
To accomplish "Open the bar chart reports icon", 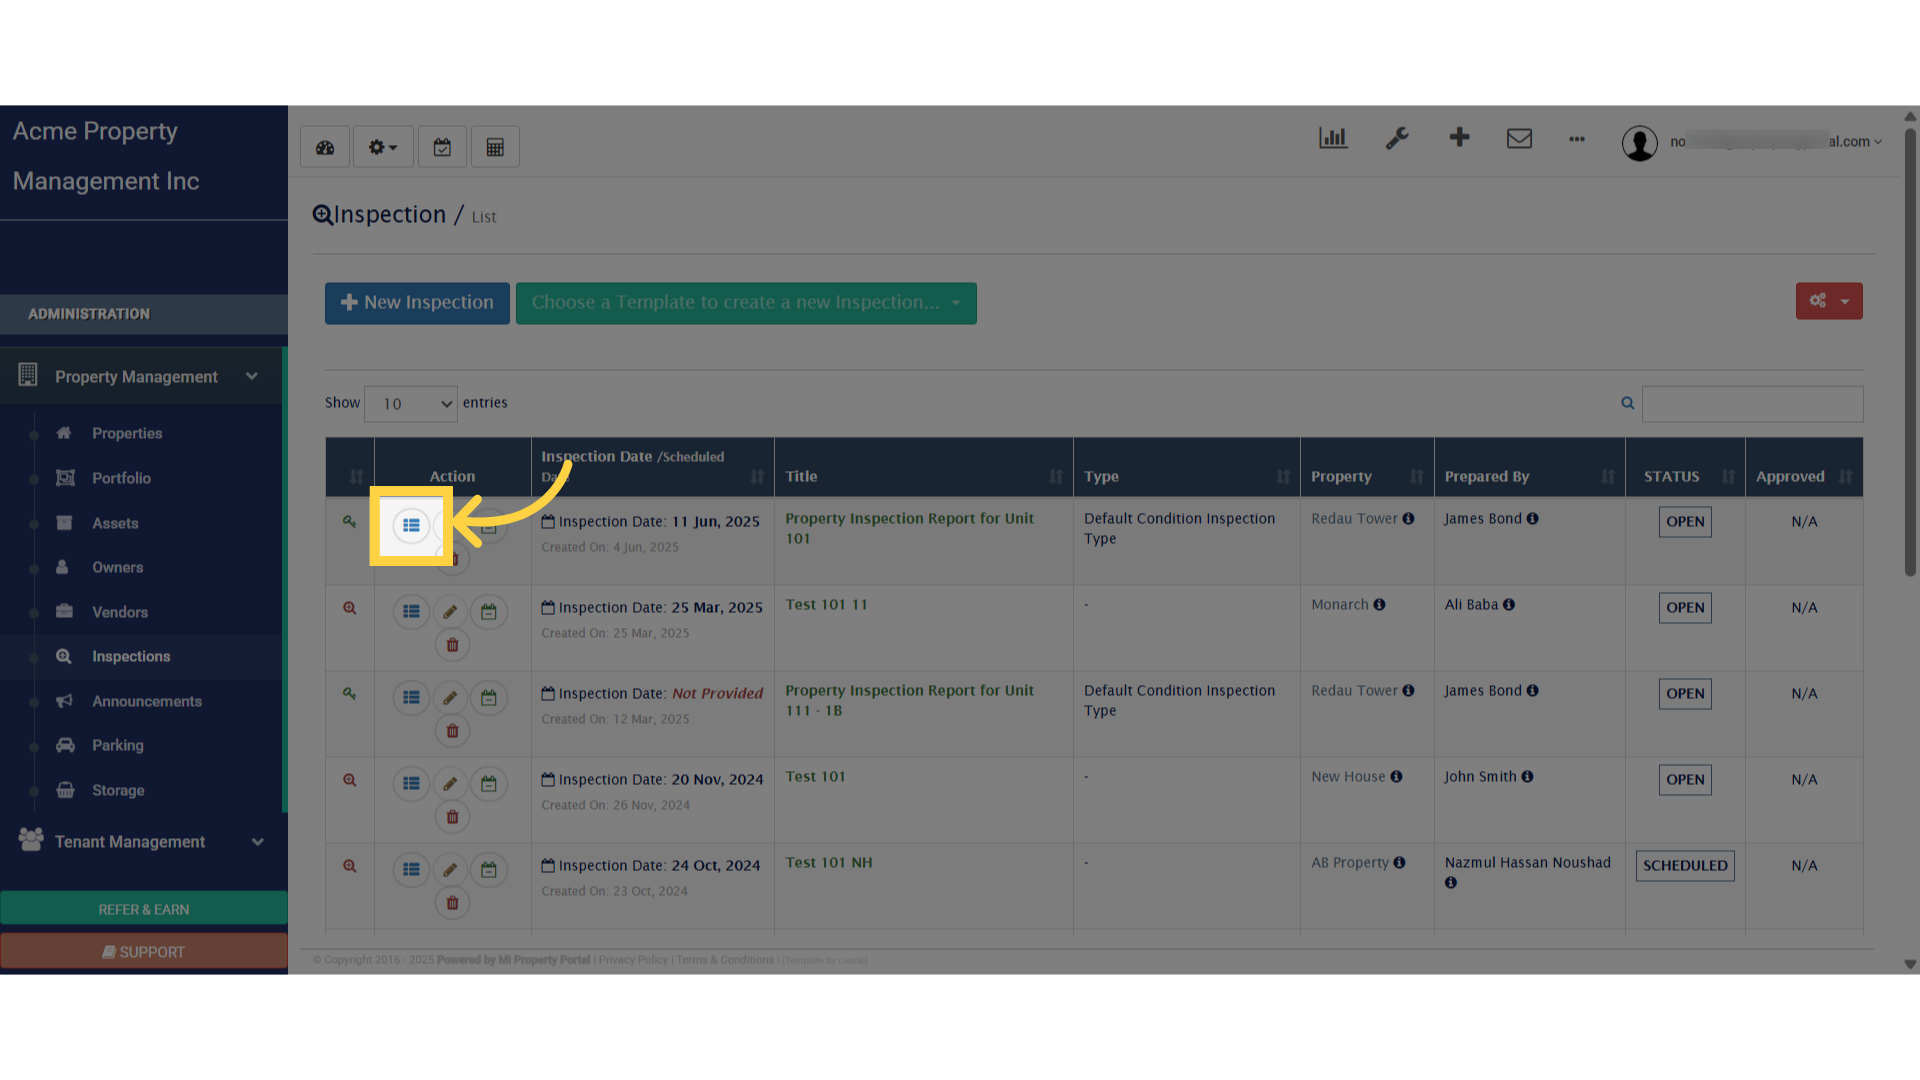I will click(x=1333, y=139).
